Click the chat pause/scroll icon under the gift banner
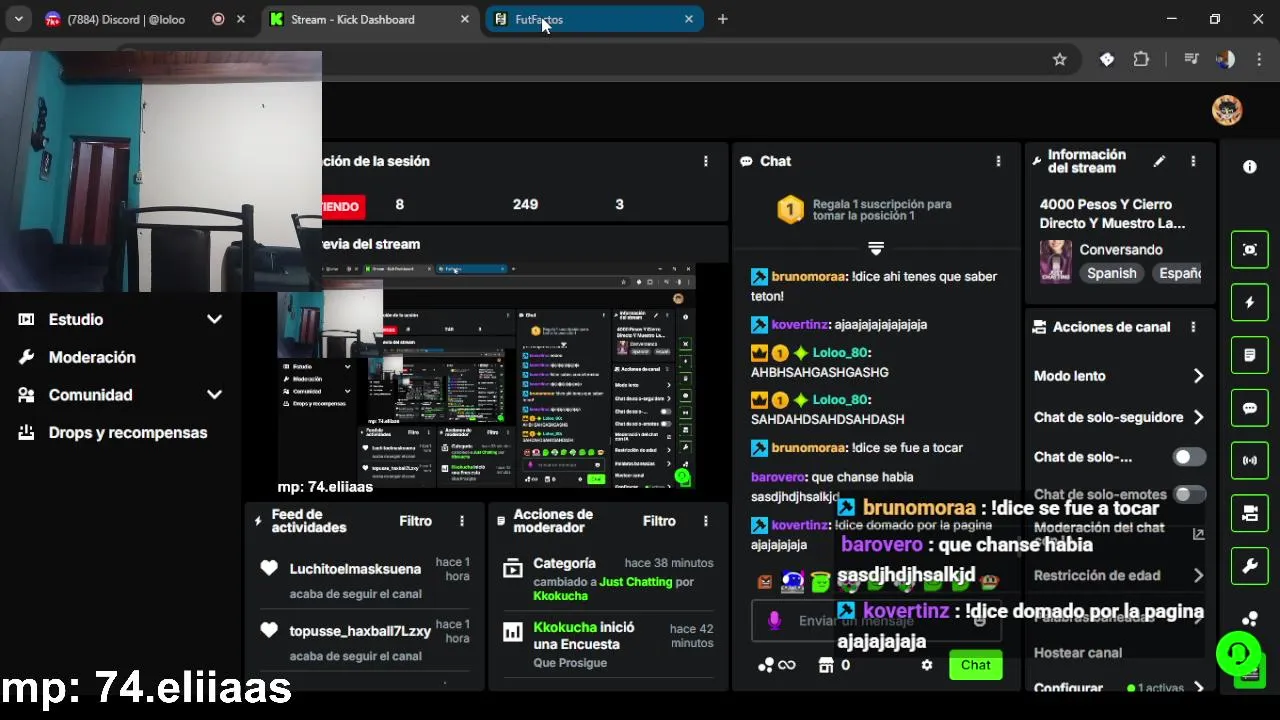The image size is (1280, 720). tap(876, 248)
